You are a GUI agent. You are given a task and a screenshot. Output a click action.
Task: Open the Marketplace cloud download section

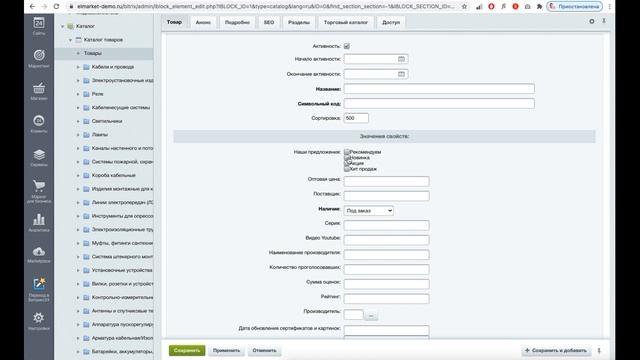click(x=39, y=254)
